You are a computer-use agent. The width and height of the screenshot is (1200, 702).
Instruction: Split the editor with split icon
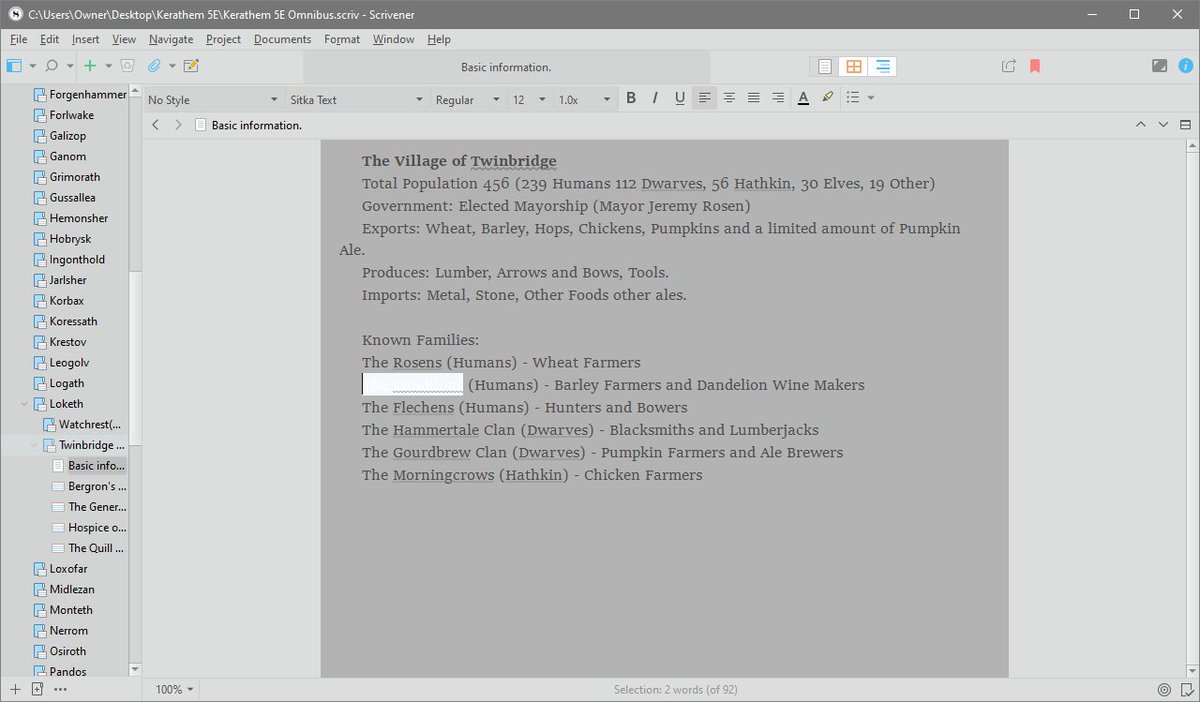coord(1185,125)
